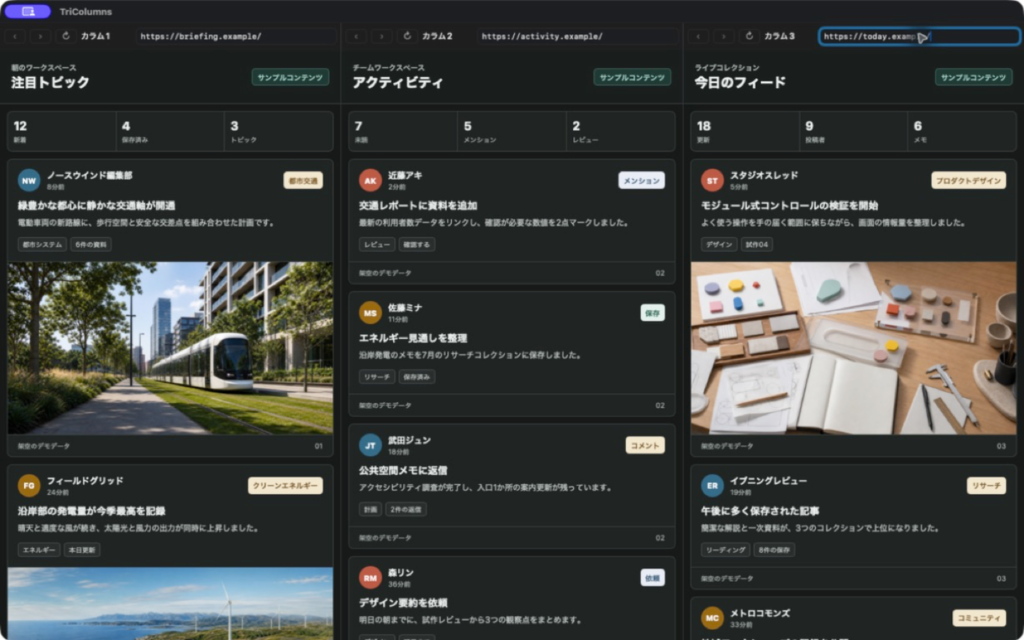Click the FG avatar of フィールドグリッド
This screenshot has width=1024, height=640.
(29, 486)
